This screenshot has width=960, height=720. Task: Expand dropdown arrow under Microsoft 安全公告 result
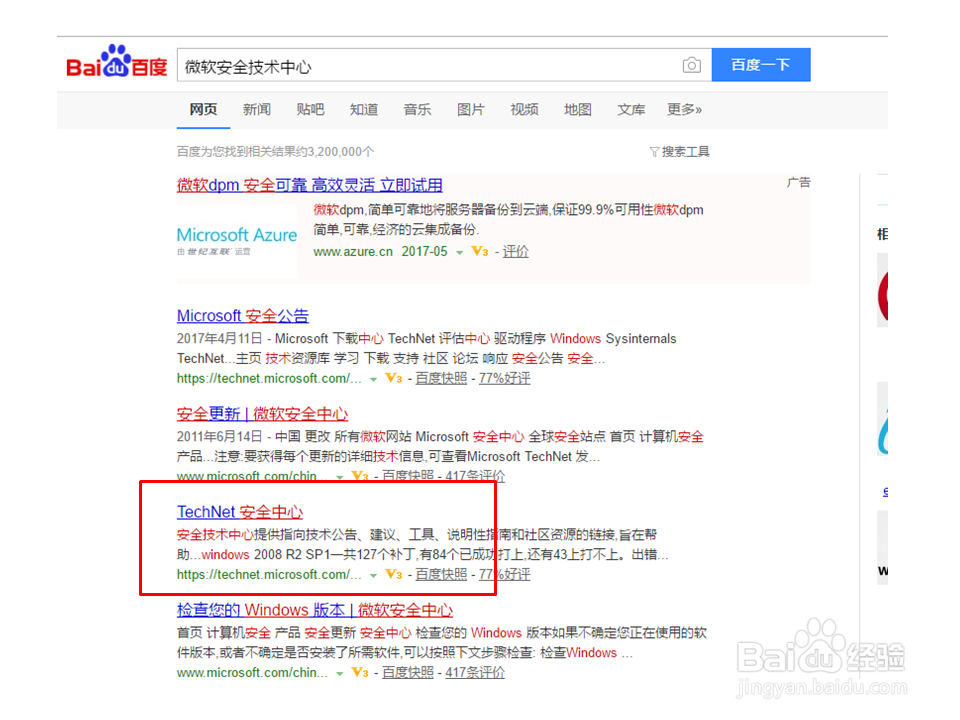(373, 380)
